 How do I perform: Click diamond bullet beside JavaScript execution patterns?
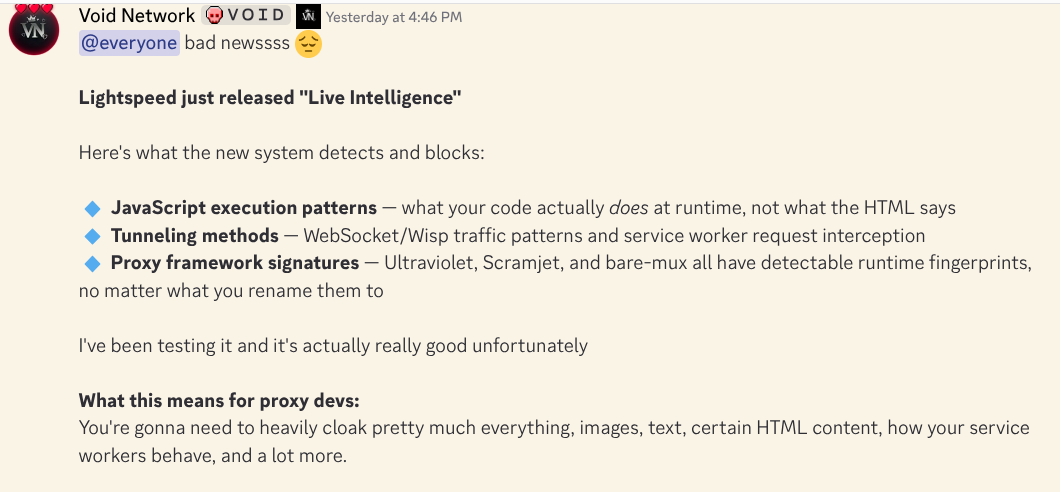click(93, 208)
